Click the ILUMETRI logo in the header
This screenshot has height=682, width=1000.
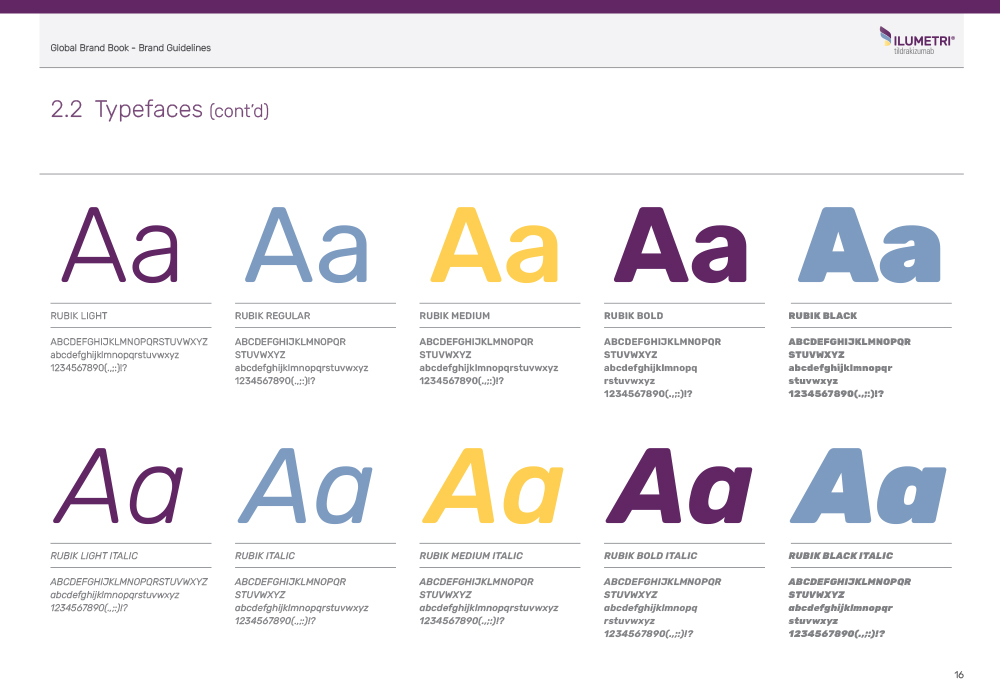pyautogui.click(x=916, y=41)
